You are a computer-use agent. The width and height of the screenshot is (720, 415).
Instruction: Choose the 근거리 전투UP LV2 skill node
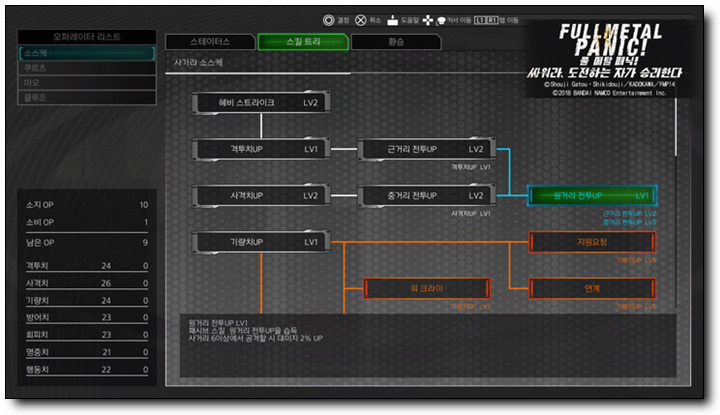pos(427,149)
